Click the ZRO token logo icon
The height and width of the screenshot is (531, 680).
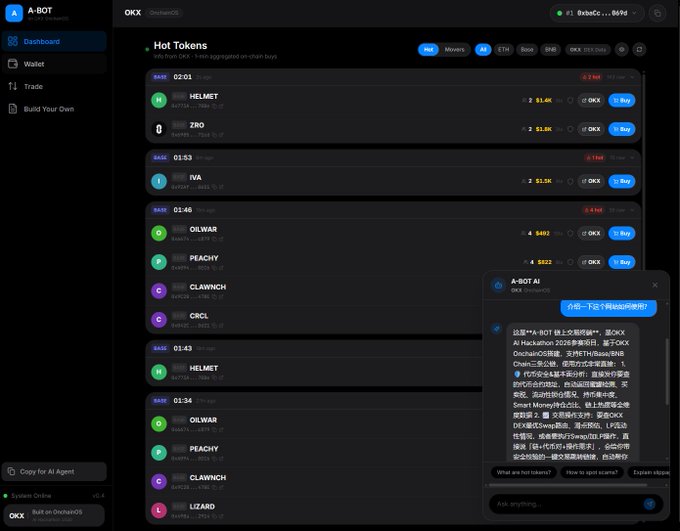tap(158, 129)
